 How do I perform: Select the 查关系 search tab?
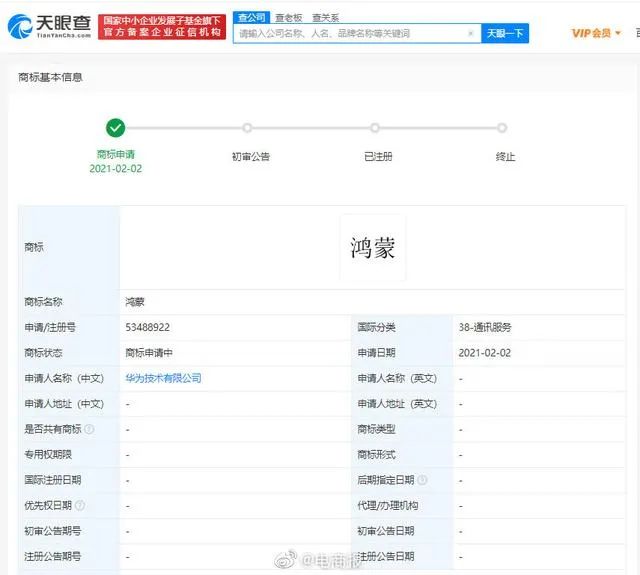325,18
